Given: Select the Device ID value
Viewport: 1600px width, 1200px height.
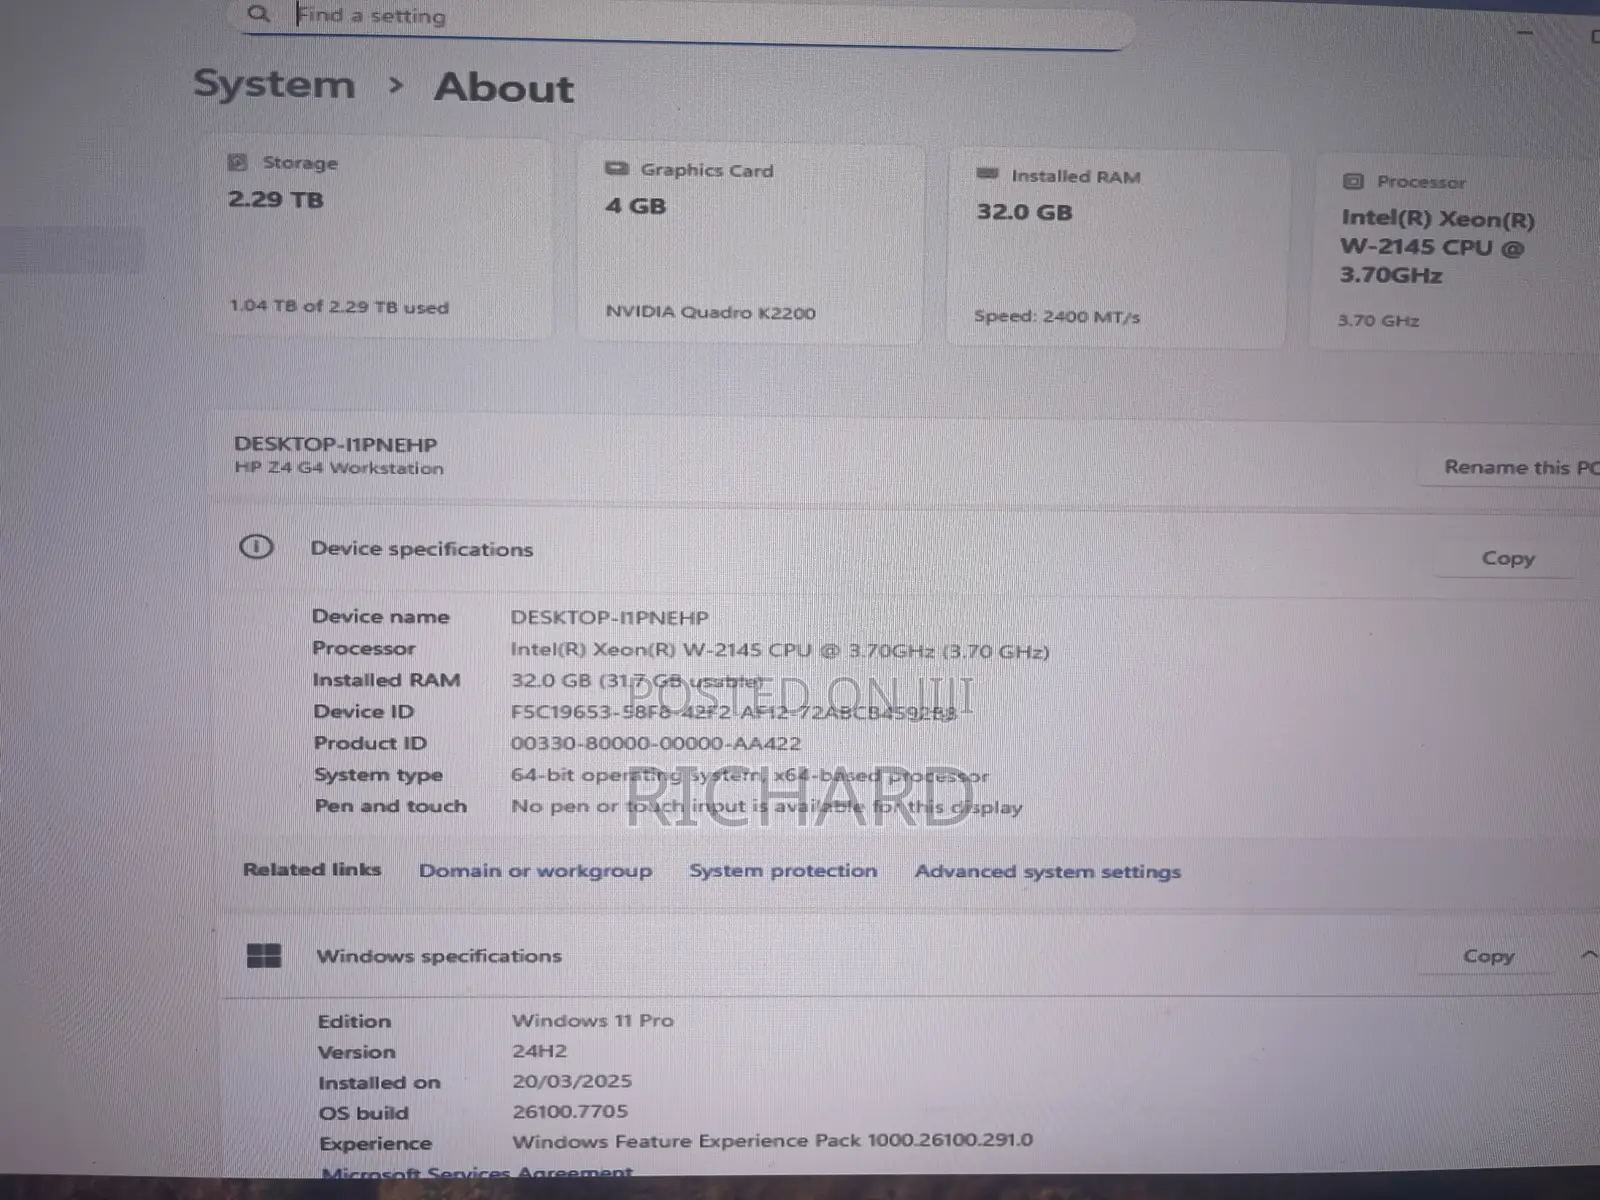Looking at the screenshot, I should coord(735,712).
